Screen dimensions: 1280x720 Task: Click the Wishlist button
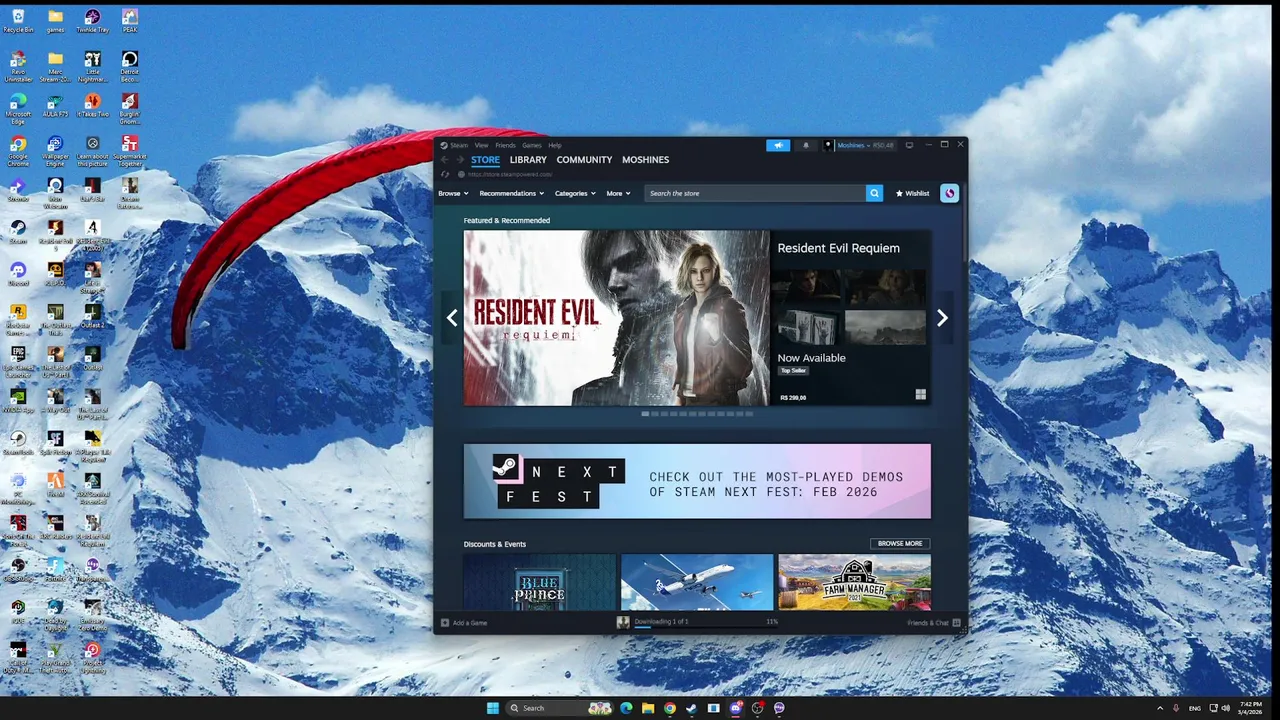tap(912, 193)
